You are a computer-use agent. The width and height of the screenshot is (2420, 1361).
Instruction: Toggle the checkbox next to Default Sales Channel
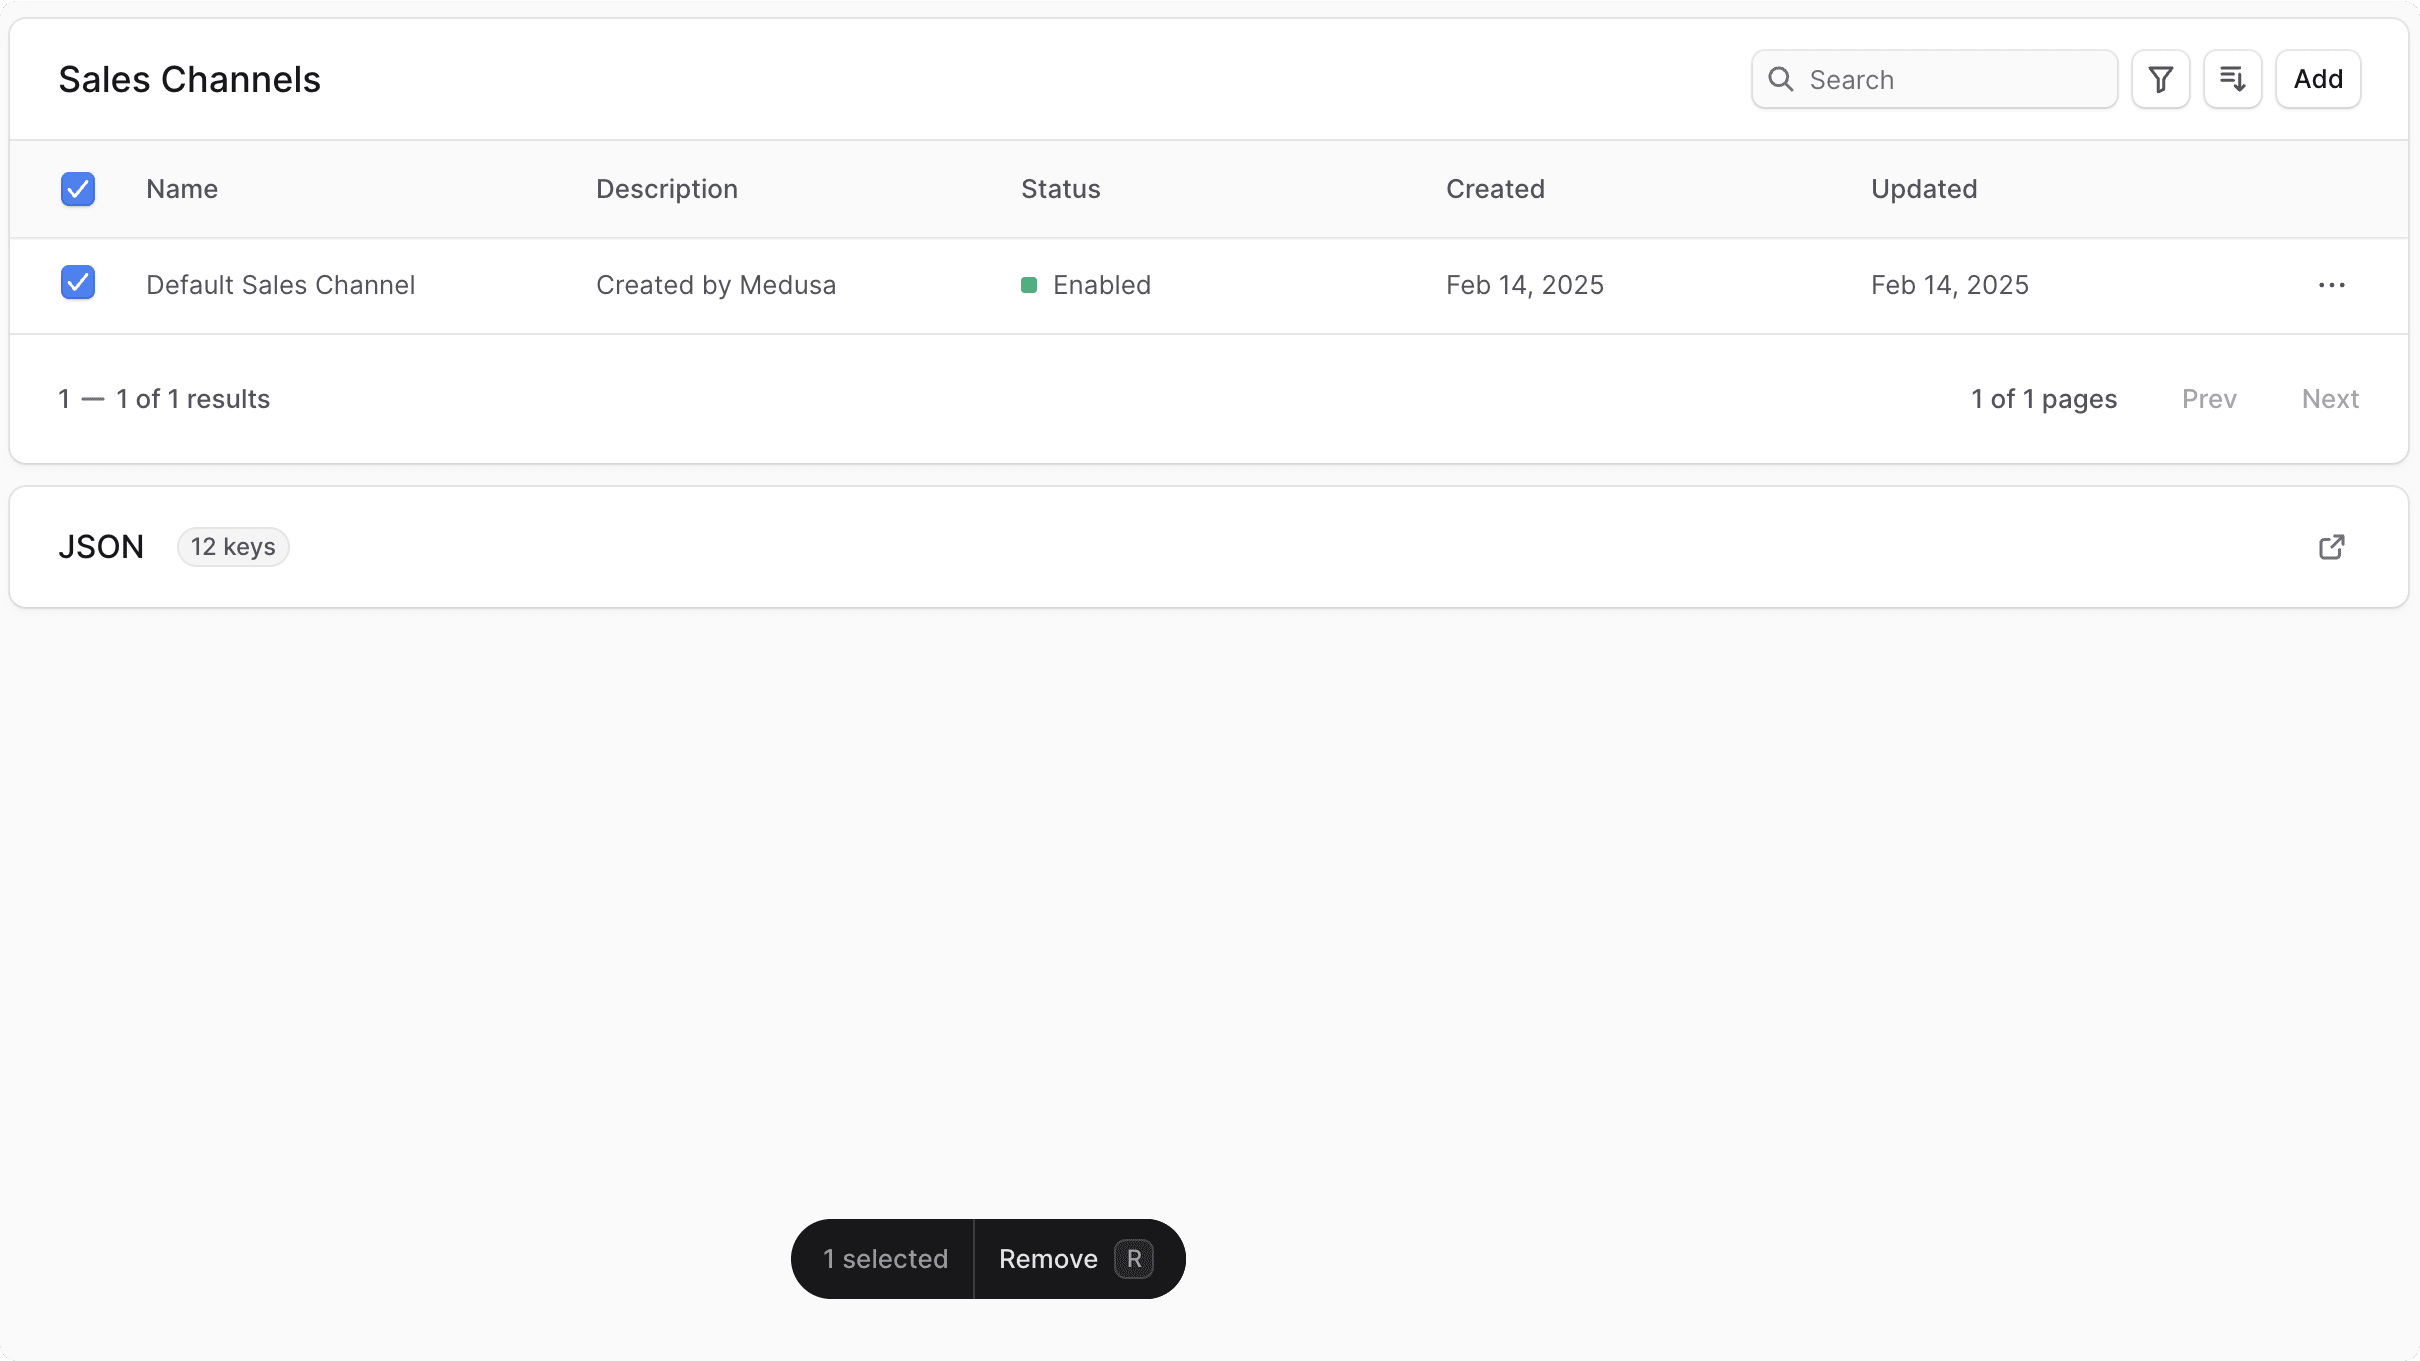pos(77,282)
